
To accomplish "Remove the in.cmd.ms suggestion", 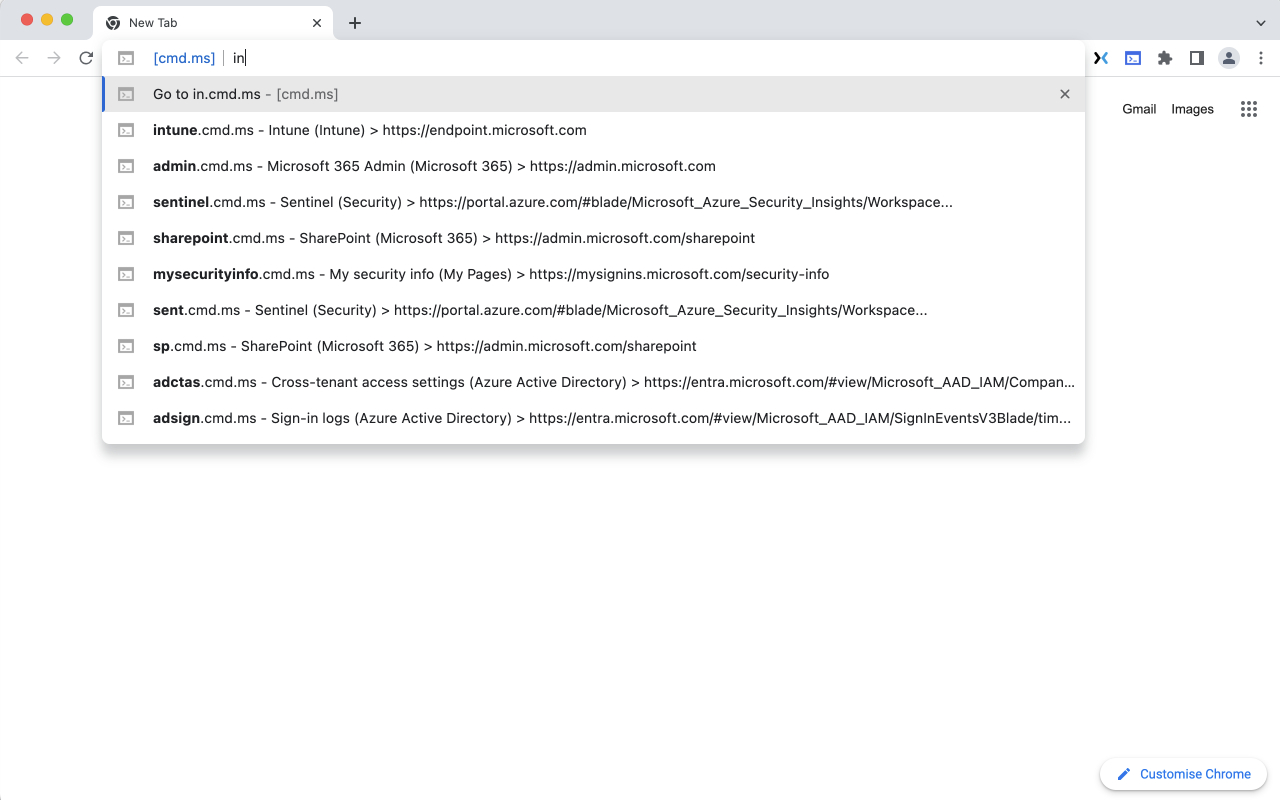I will coord(1064,94).
